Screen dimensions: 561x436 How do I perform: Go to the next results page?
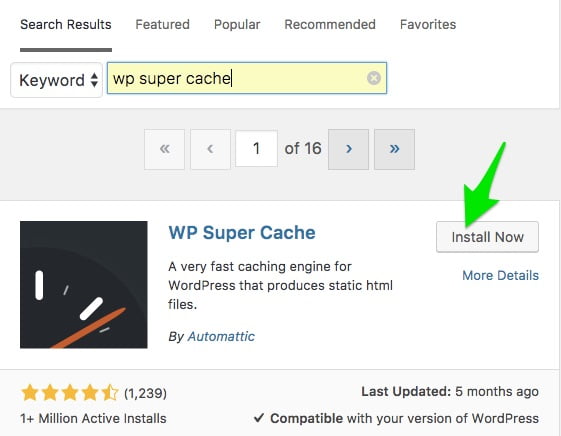(348, 149)
